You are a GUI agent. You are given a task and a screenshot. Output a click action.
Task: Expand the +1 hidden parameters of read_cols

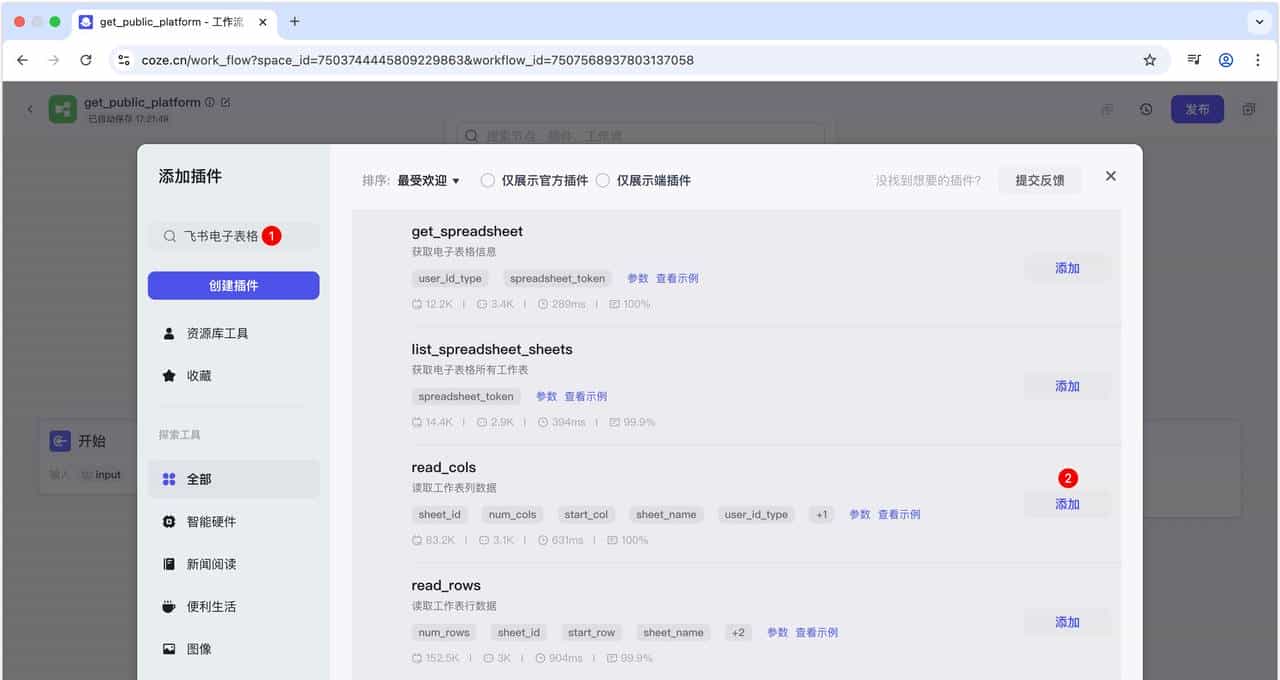click(x=821, y=514)
